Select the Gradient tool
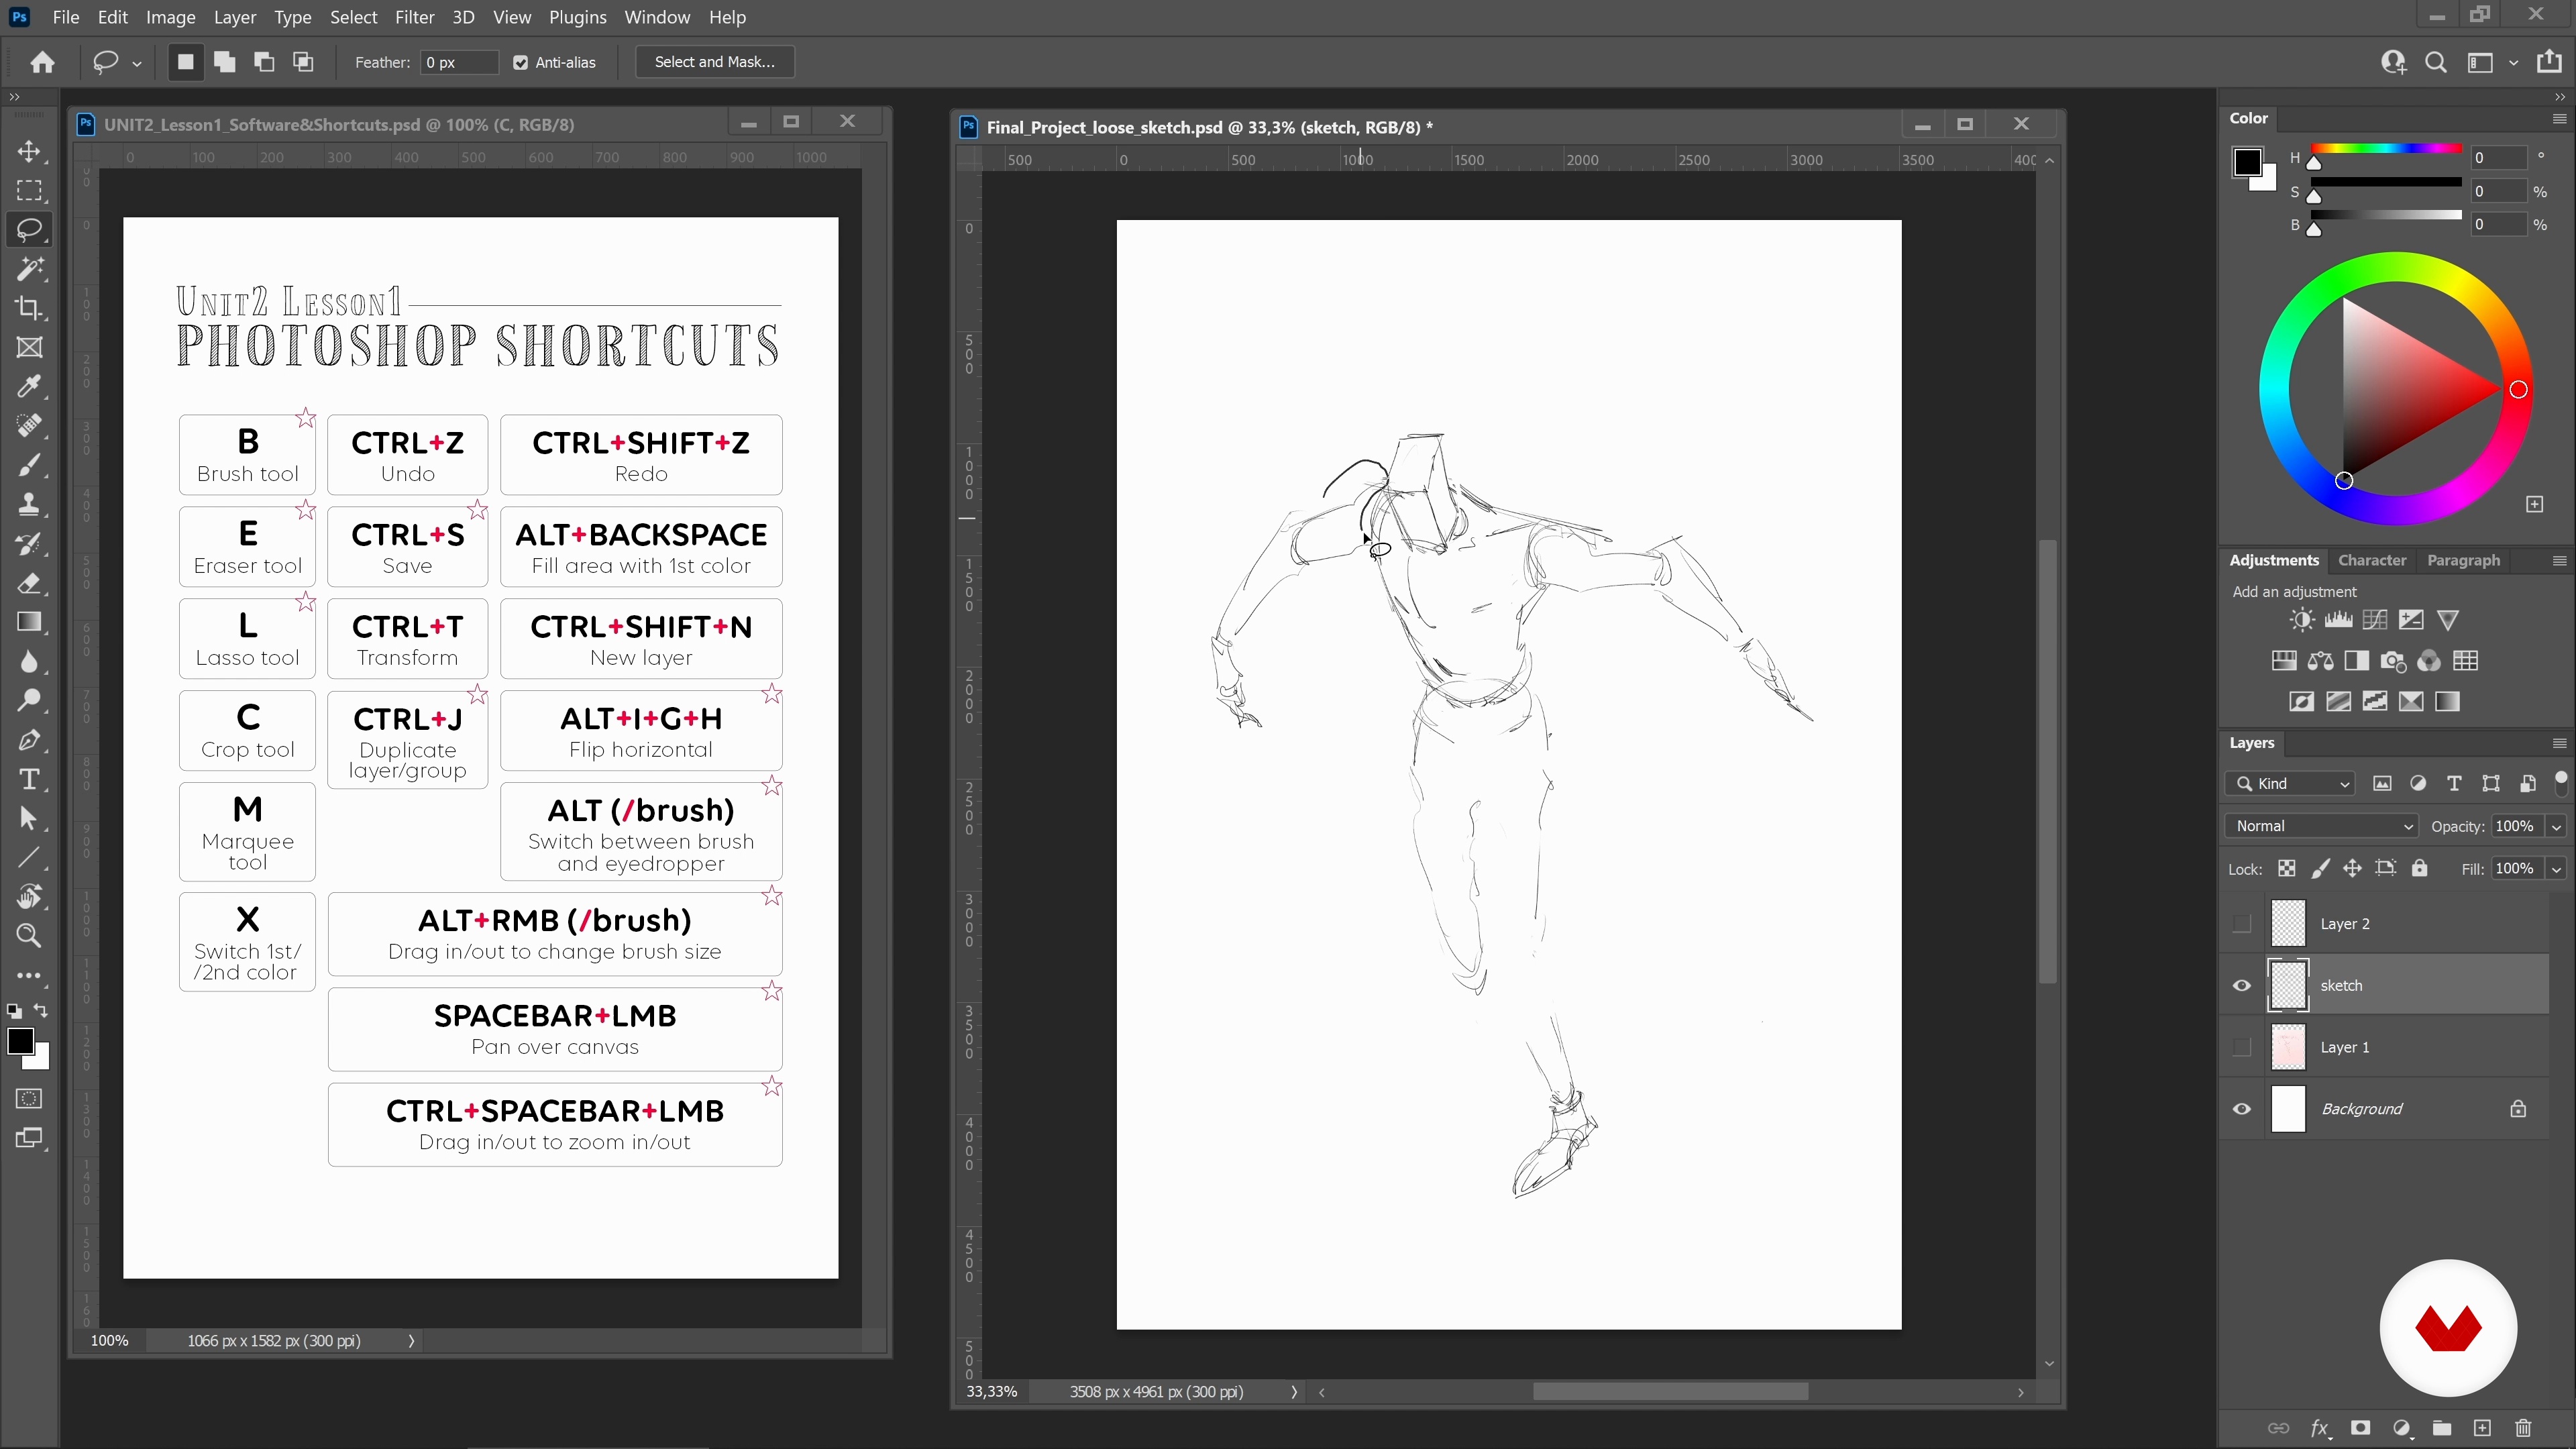This screenshot has height=1449, width=2576. click(29, 622)
